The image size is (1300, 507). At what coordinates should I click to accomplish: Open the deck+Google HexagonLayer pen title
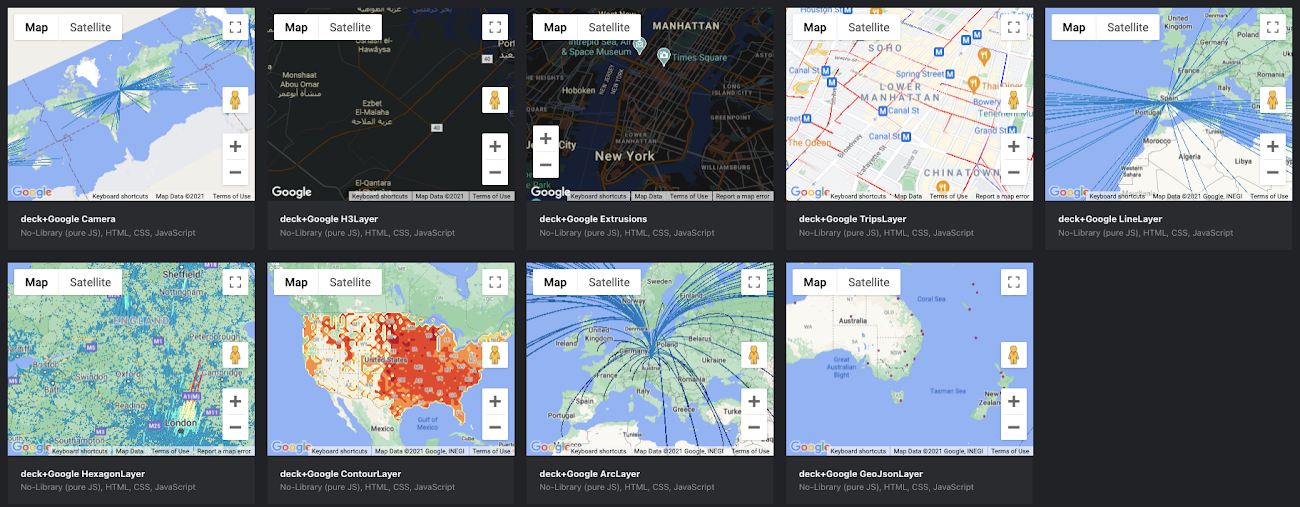pos(83,473)
